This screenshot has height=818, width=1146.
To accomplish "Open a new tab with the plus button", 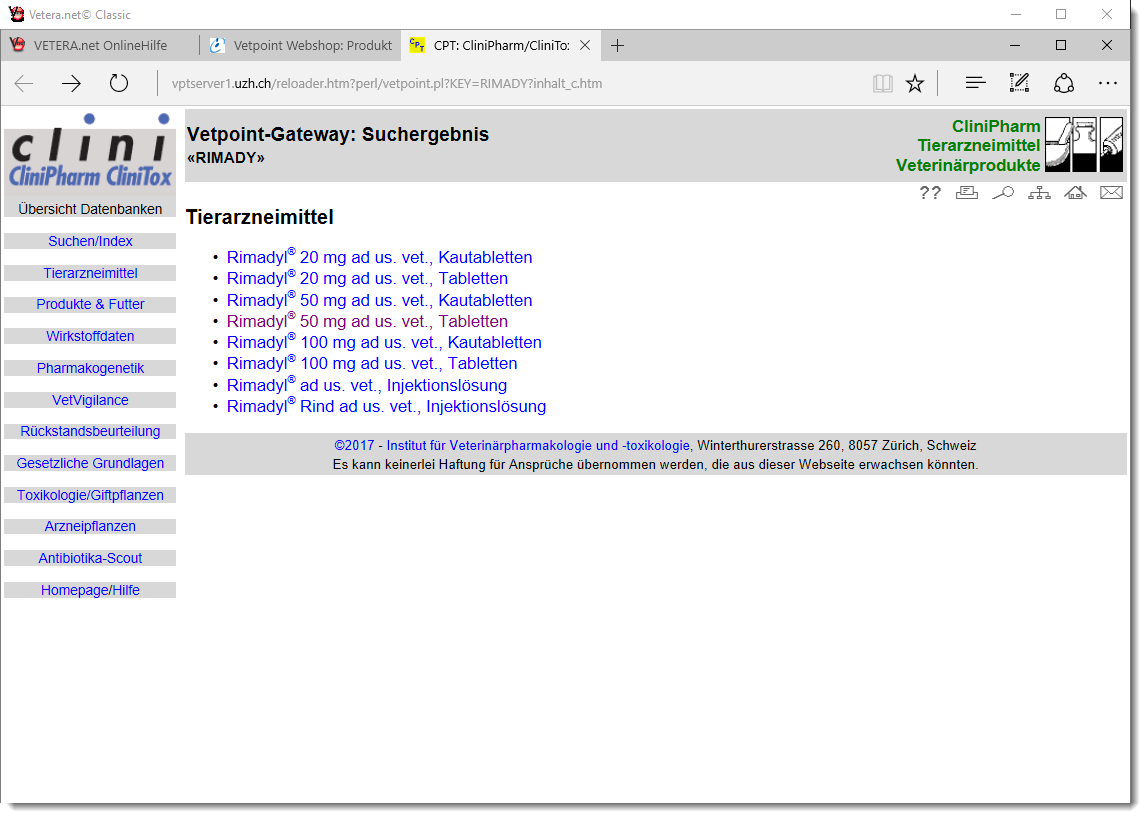I will [618, 46].
